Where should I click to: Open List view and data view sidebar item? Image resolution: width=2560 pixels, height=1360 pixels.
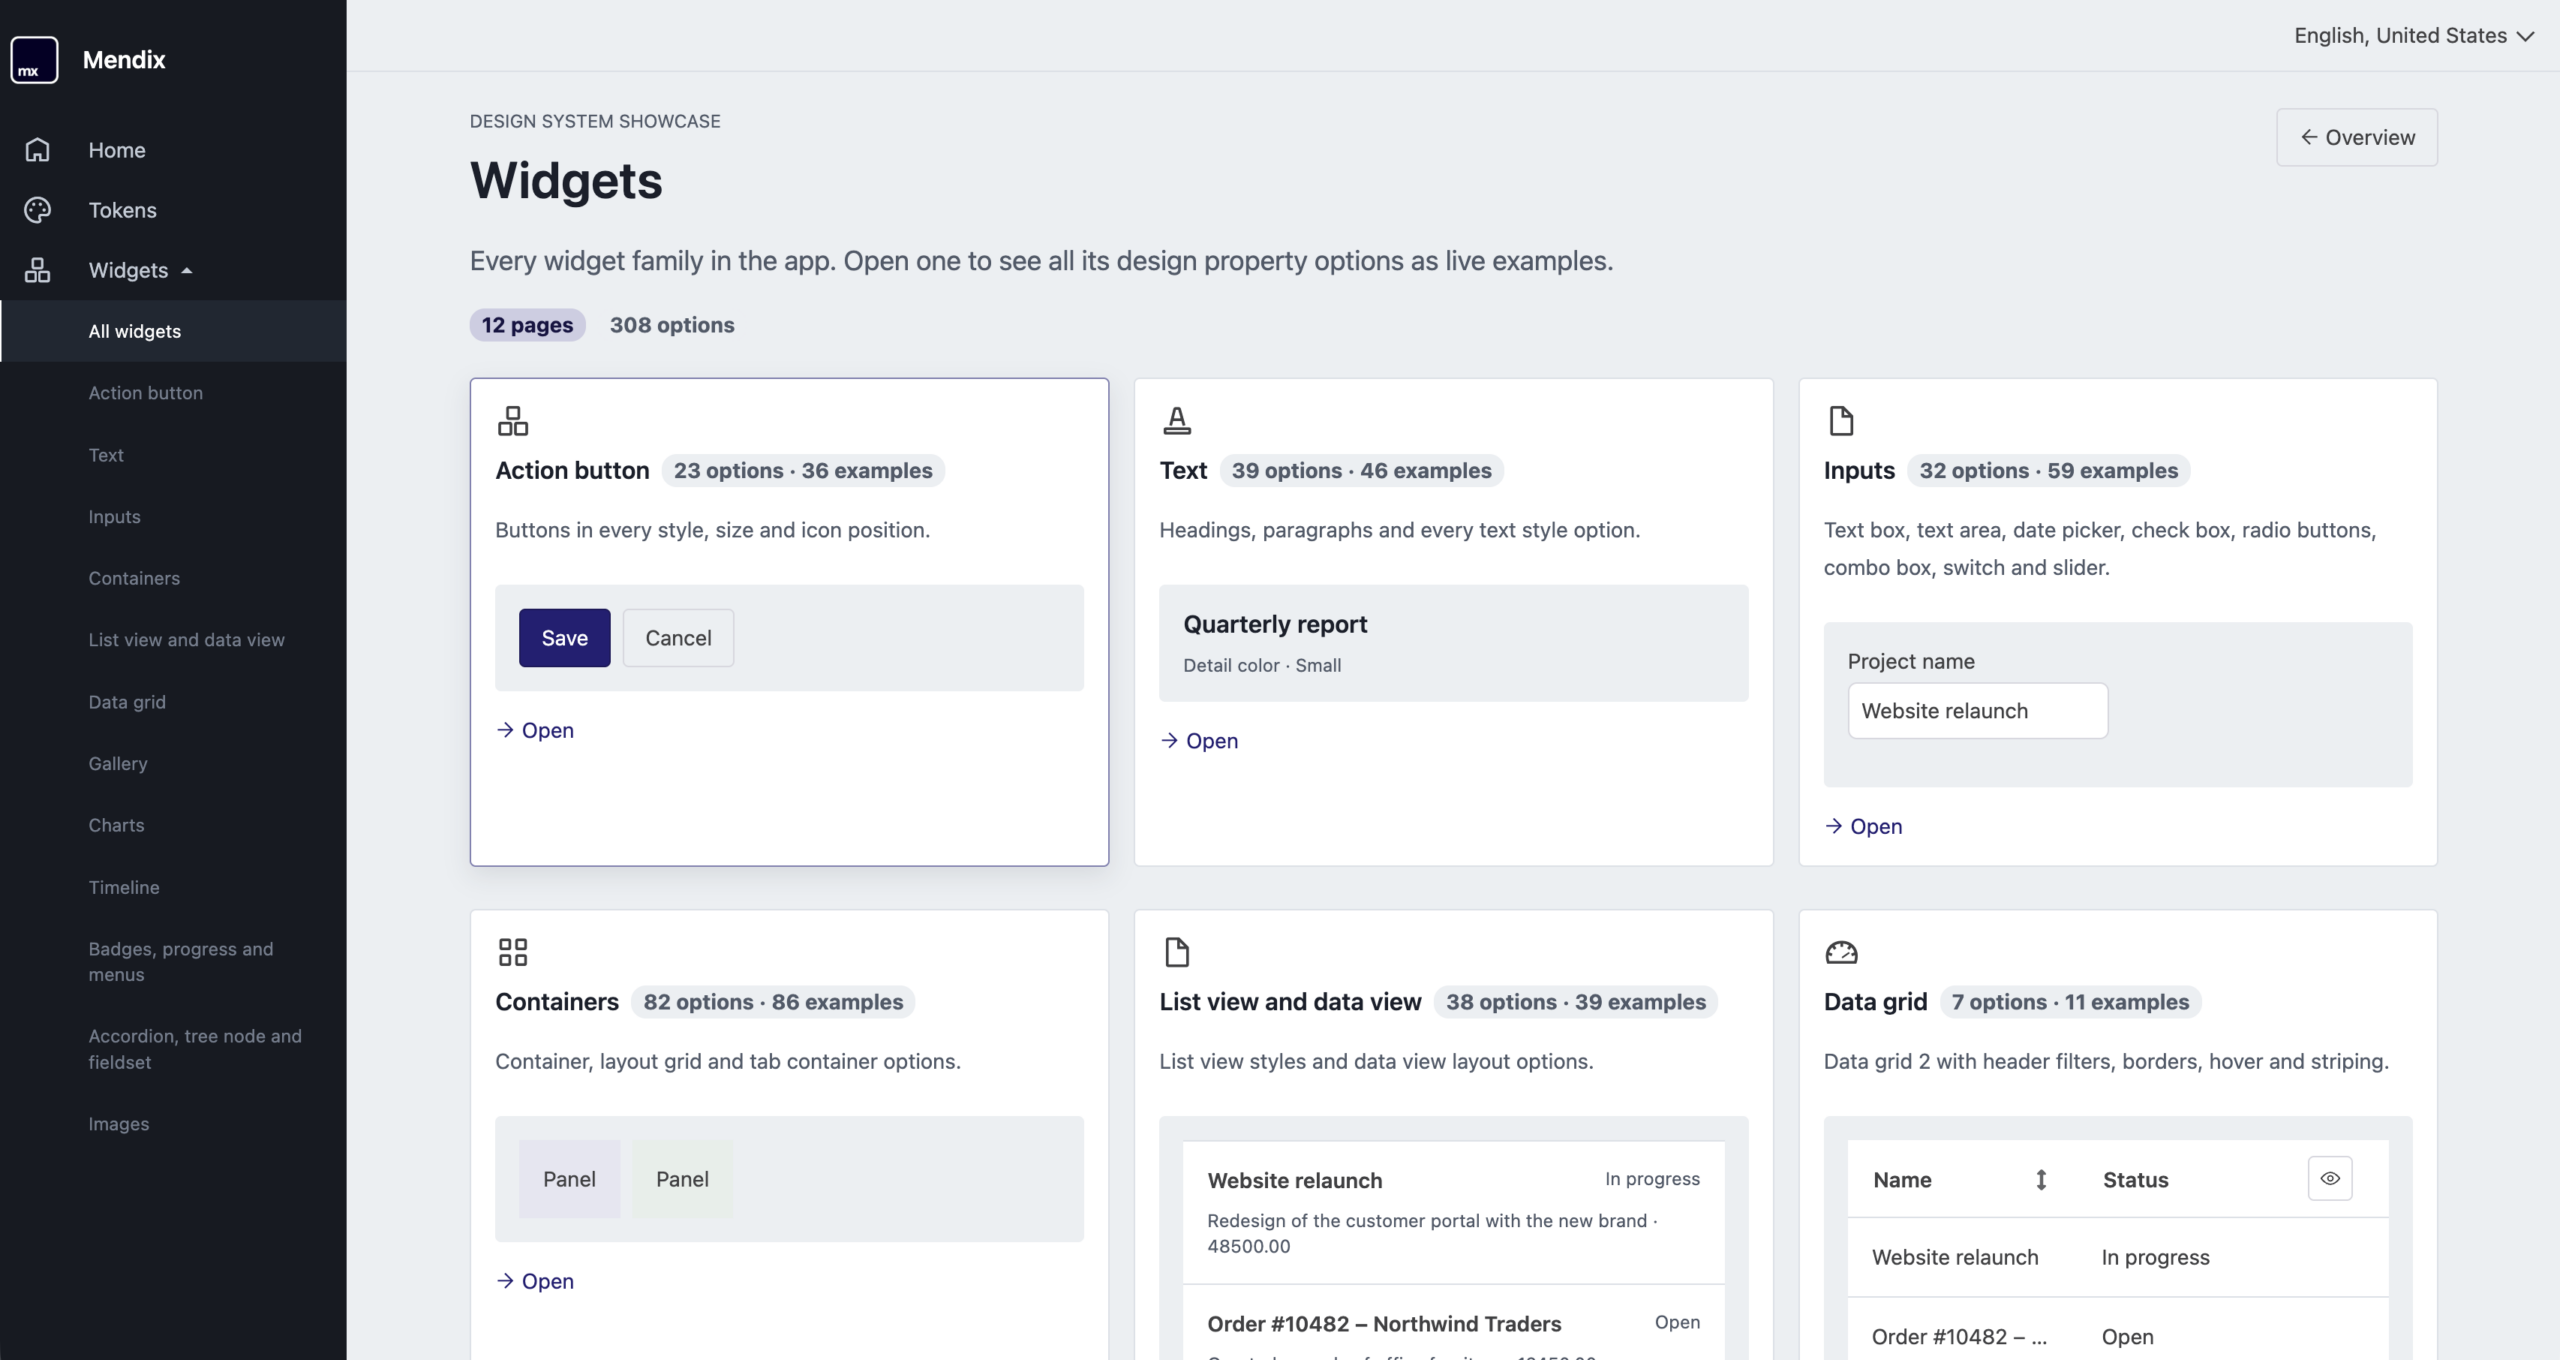point(174,640)
